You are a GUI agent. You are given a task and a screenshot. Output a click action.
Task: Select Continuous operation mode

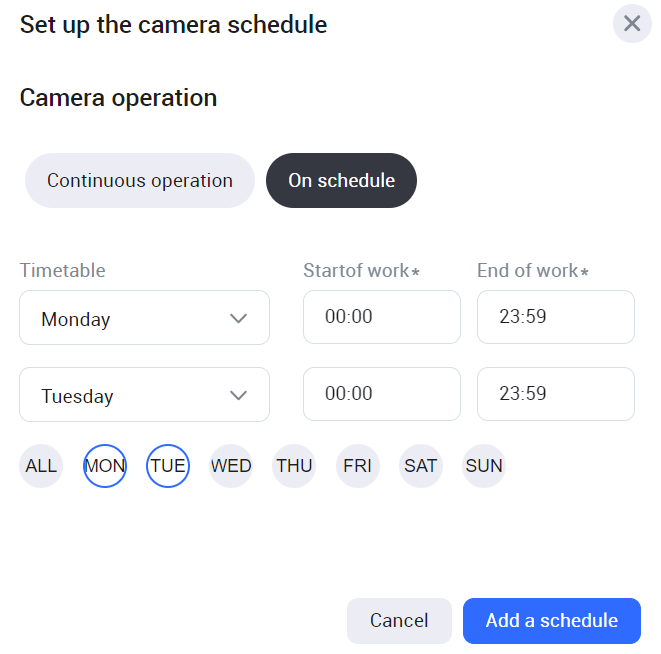(x=140, y=181)
